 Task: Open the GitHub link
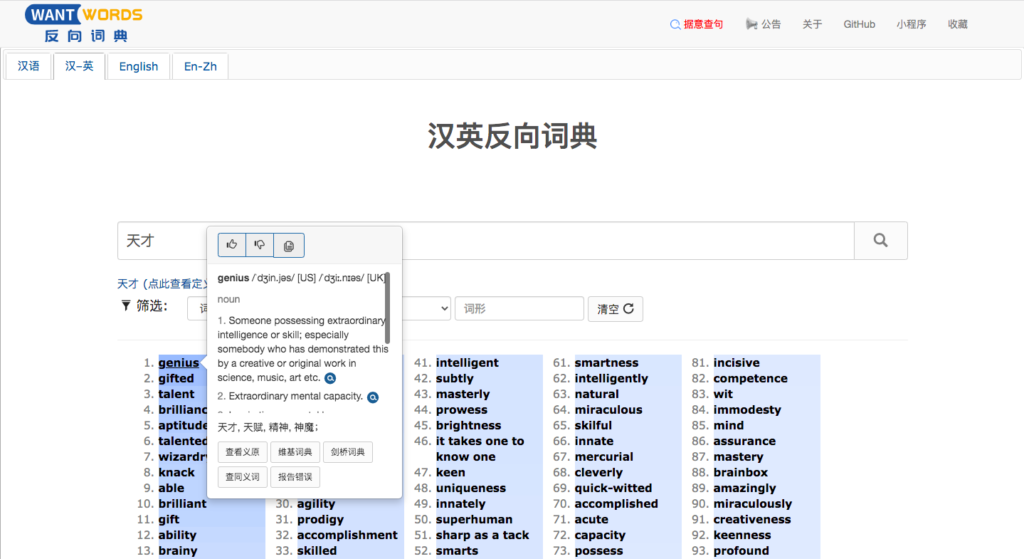tap(859, 24)
